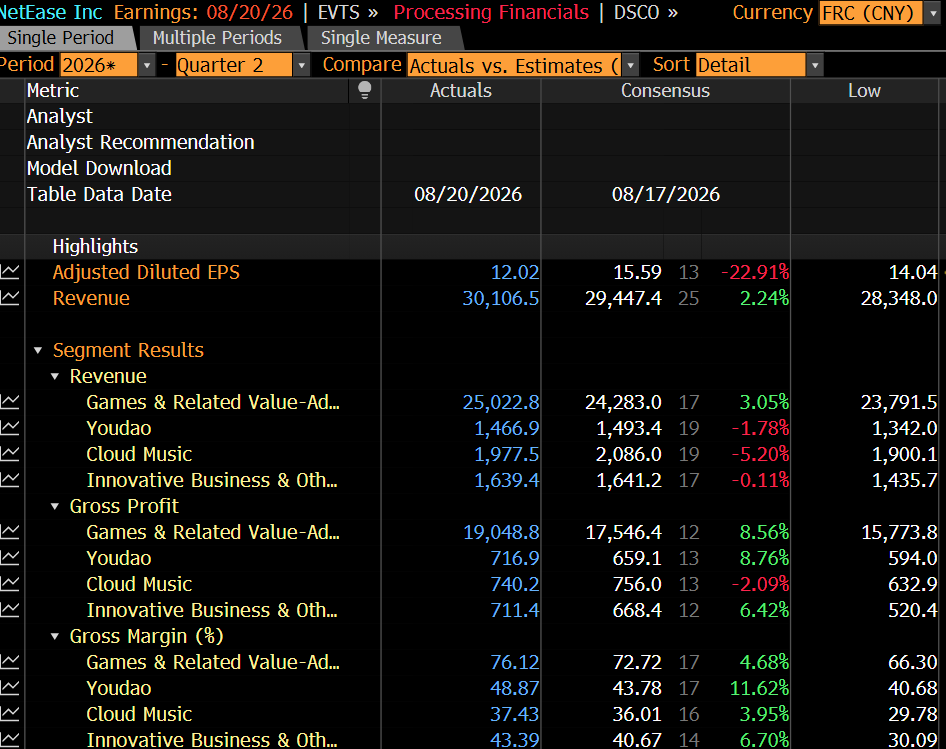Open chart icon for Games gross margin row
Image resolution: width=946 pixels, height=749 pixels.
[10, 662]
